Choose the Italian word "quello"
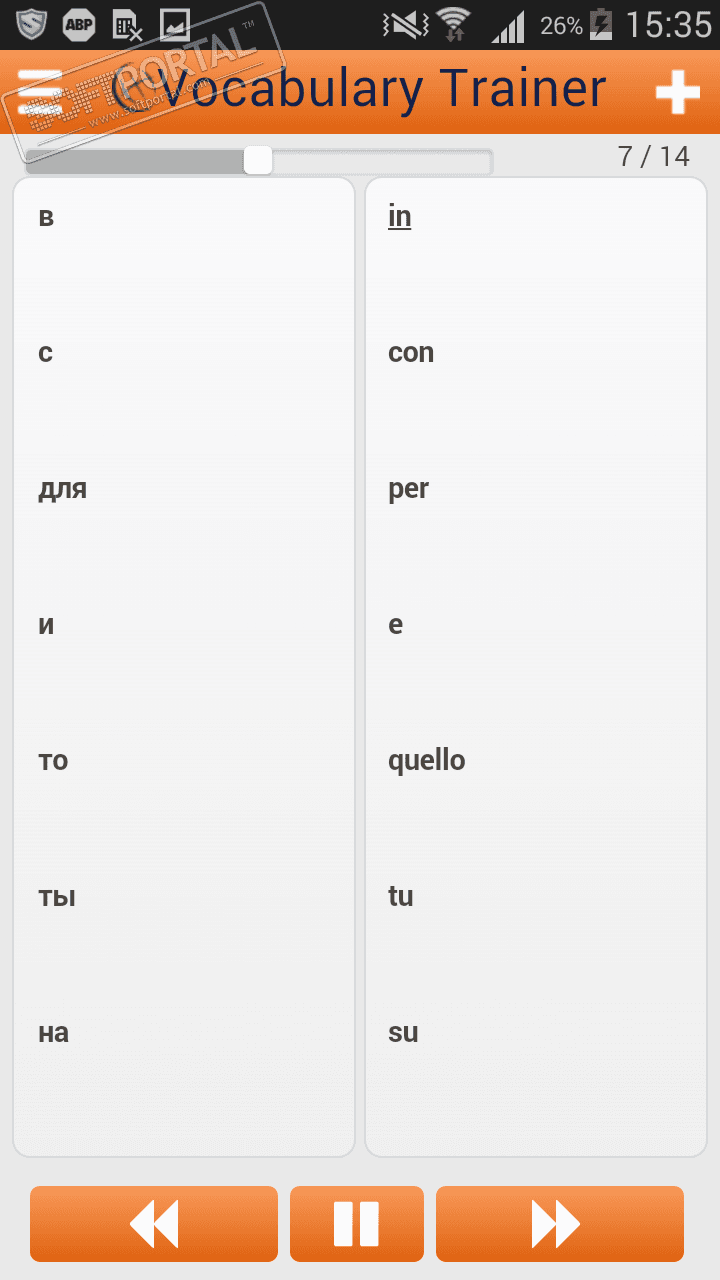The height and width of the screenshot is (1280, 720). coord(426,761)
